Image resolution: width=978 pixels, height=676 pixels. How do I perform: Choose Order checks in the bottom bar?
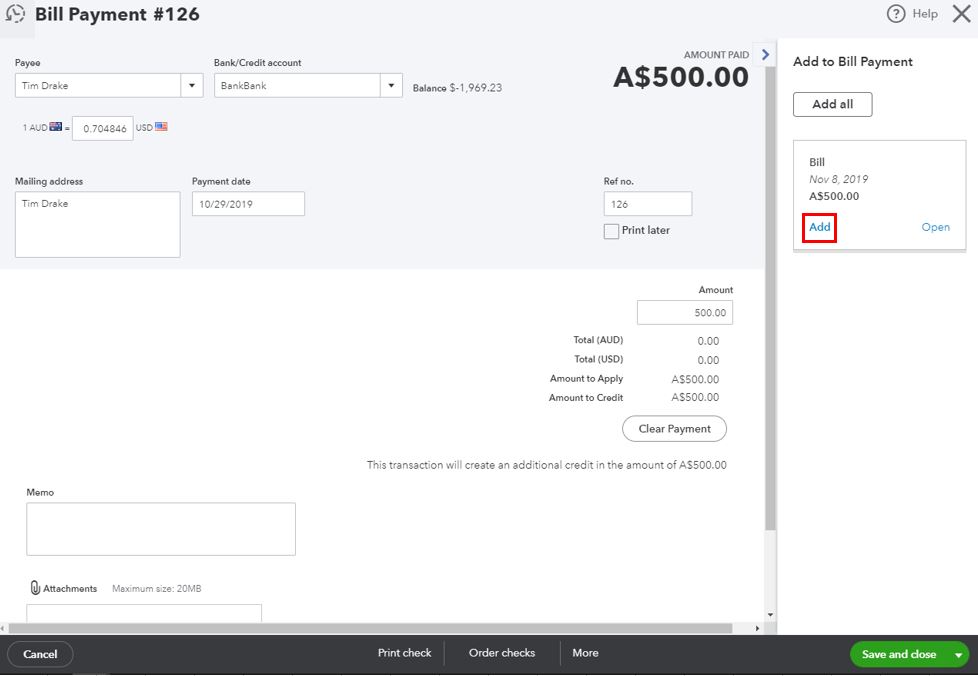coord(501,653)
